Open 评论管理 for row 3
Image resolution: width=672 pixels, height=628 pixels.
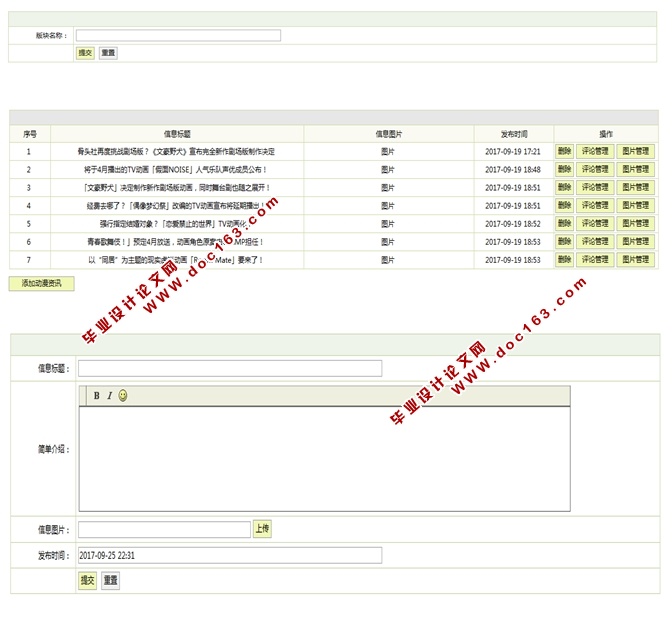[595, 187]
